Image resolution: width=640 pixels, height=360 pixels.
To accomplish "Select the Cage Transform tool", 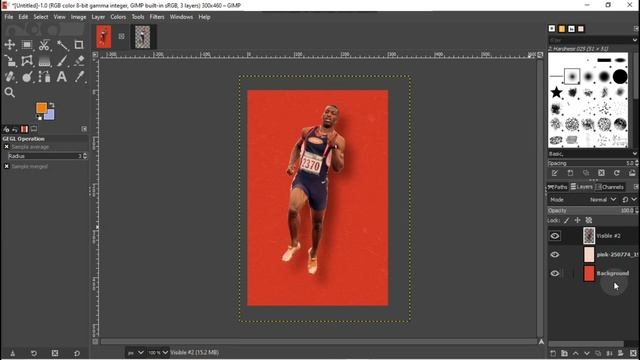I will point(27,61).
